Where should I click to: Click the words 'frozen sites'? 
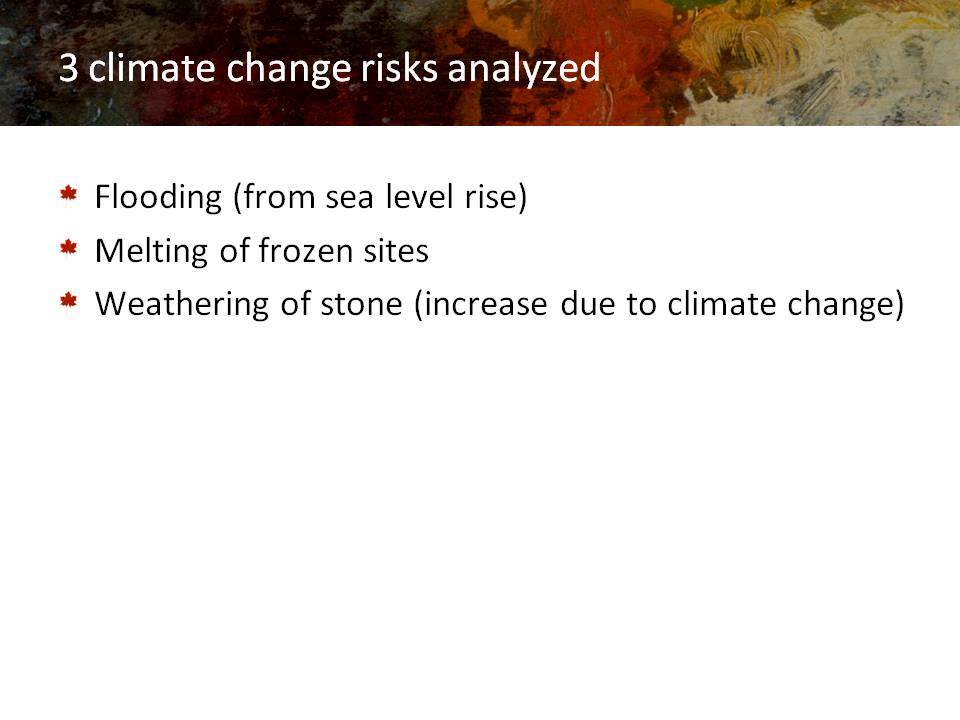[x=343, y=251]
